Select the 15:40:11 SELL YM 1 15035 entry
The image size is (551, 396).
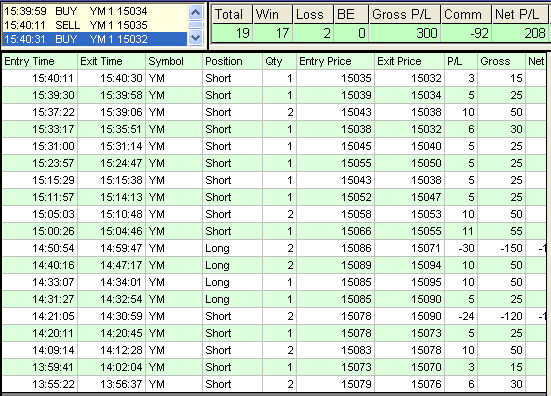click(95, 25)
